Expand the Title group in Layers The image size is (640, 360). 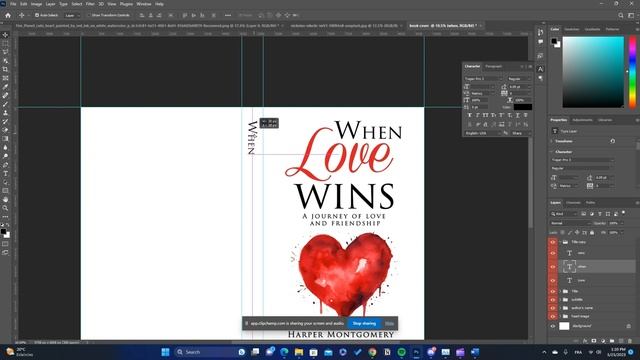560,291
